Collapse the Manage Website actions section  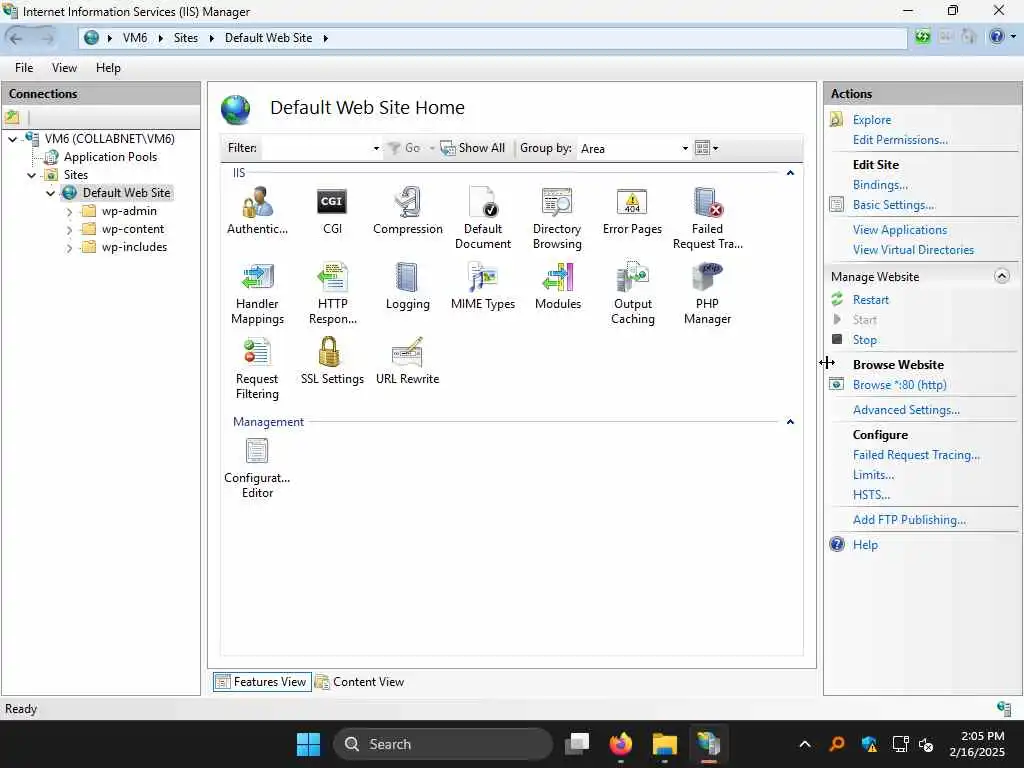pos(1002,276)
